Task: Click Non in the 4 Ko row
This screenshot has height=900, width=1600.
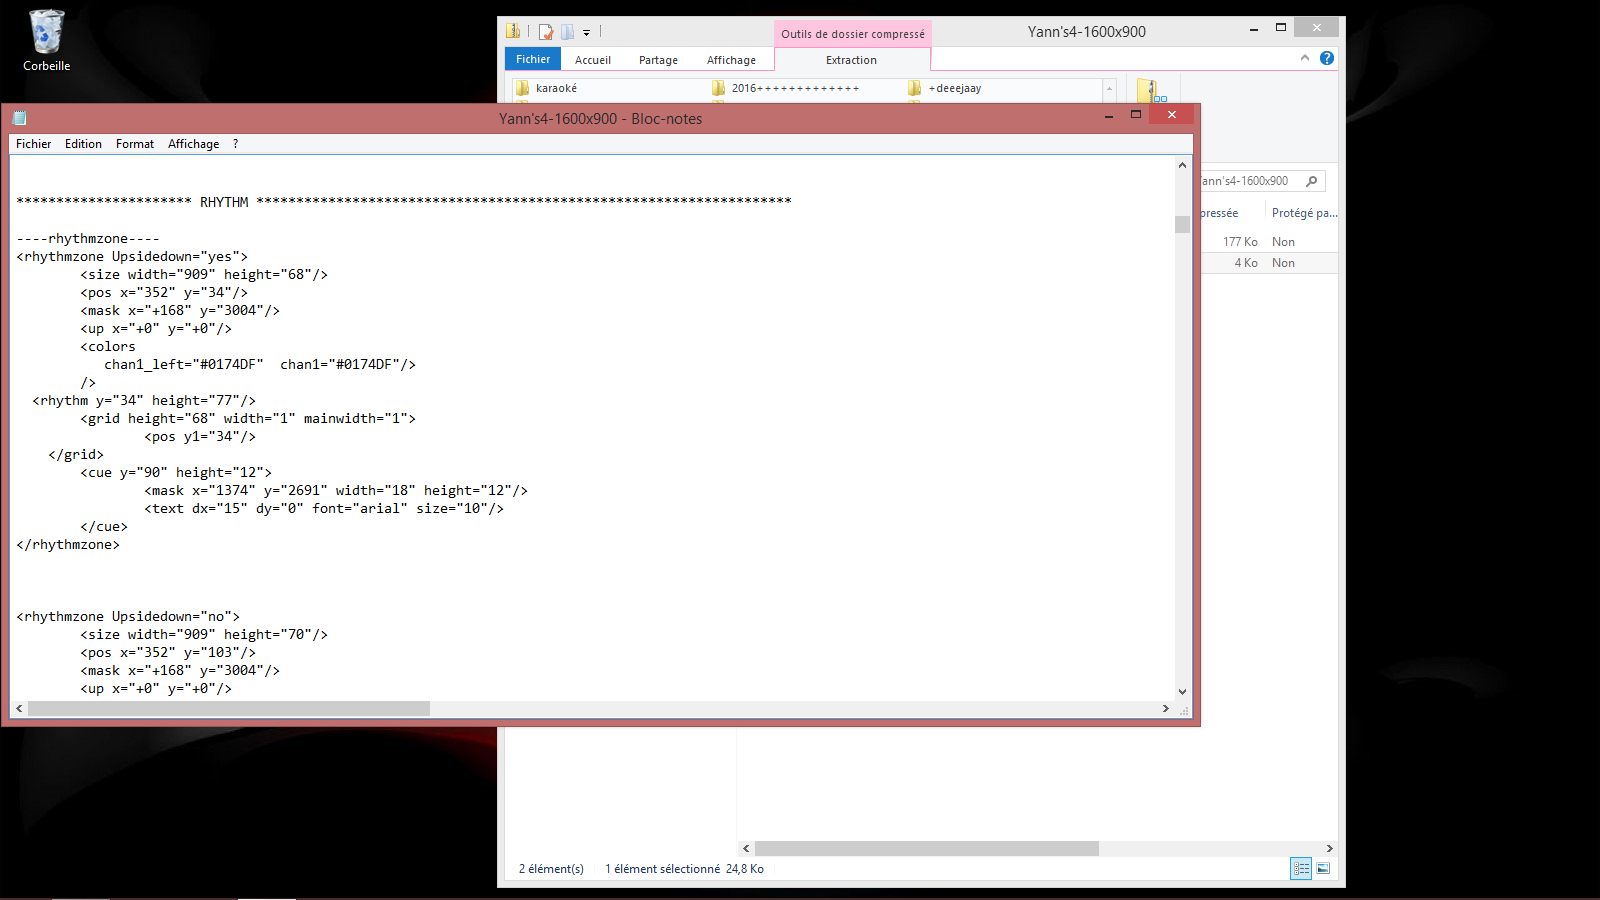Action: pos(1283,263)
